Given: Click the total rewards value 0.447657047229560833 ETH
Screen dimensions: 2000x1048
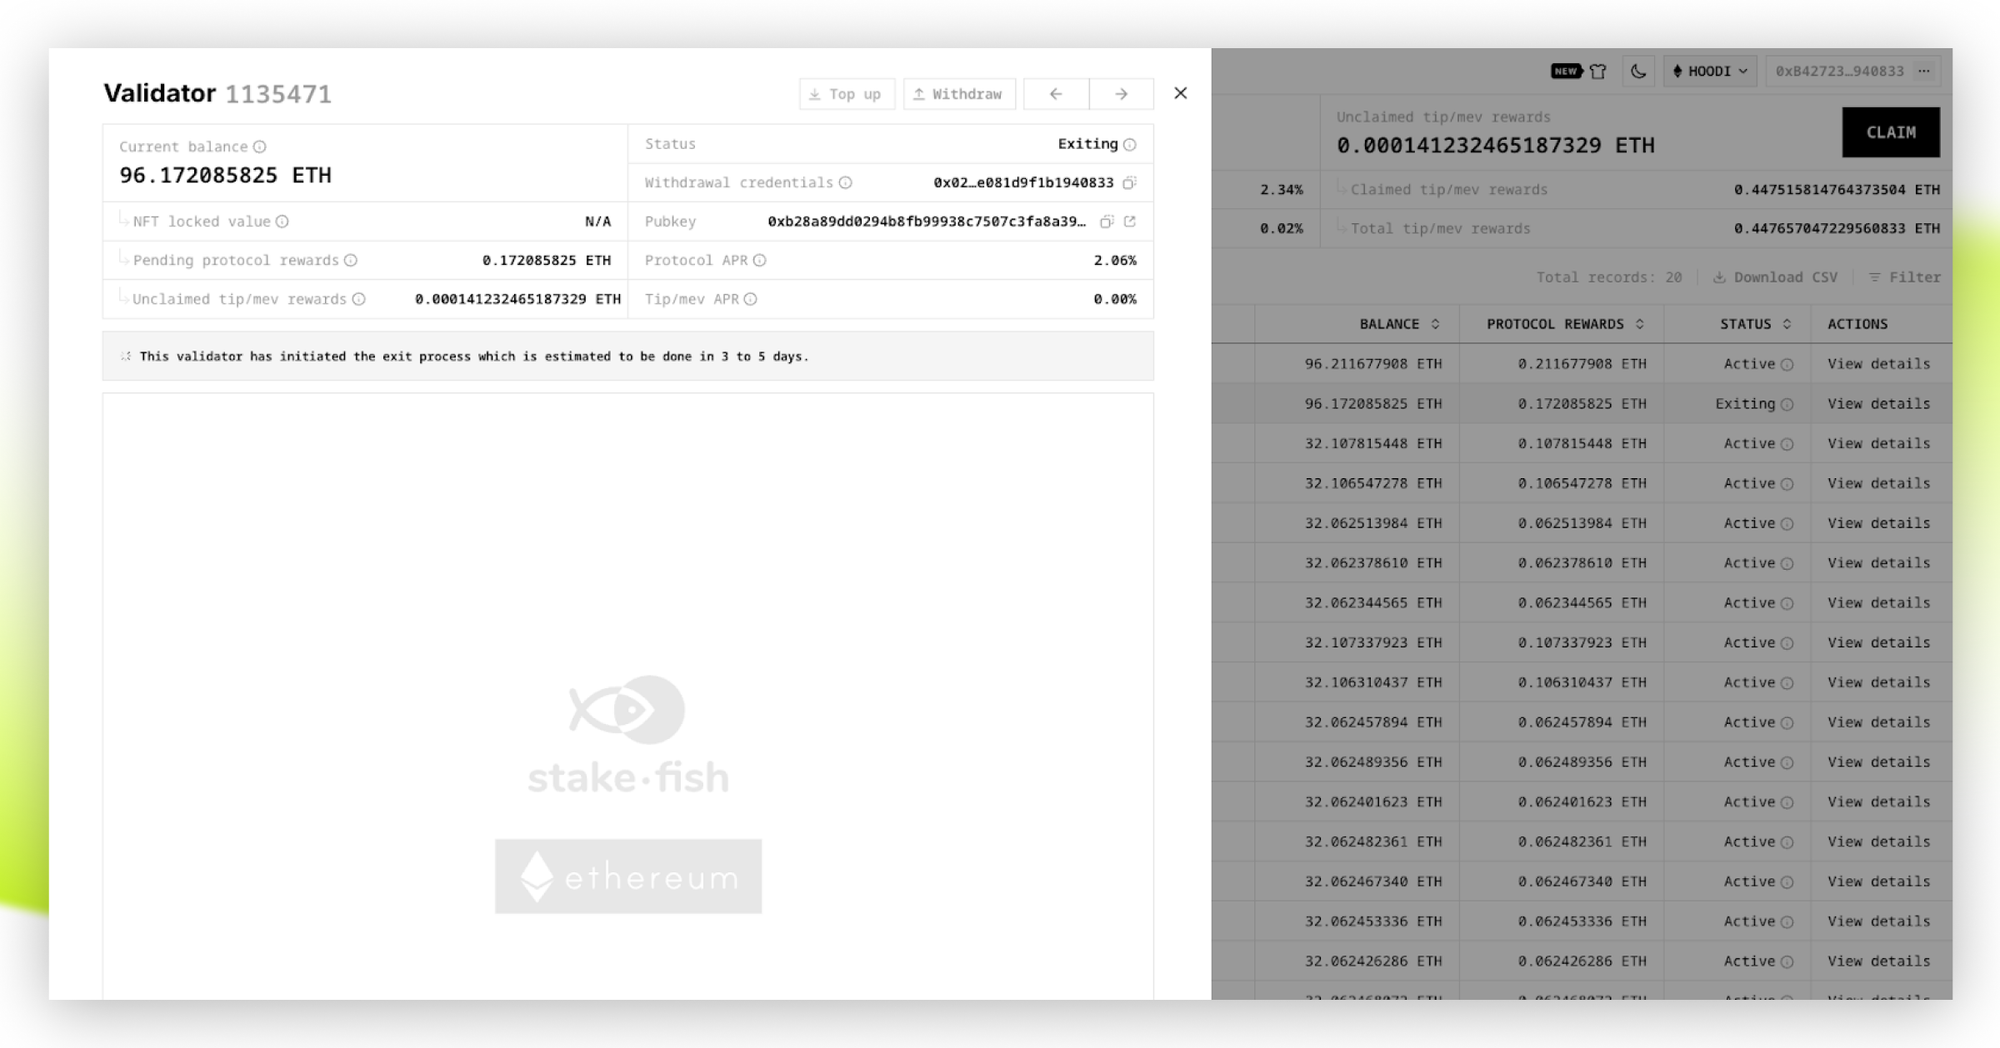Looking at the screenshot, I should pos(1837,229).
